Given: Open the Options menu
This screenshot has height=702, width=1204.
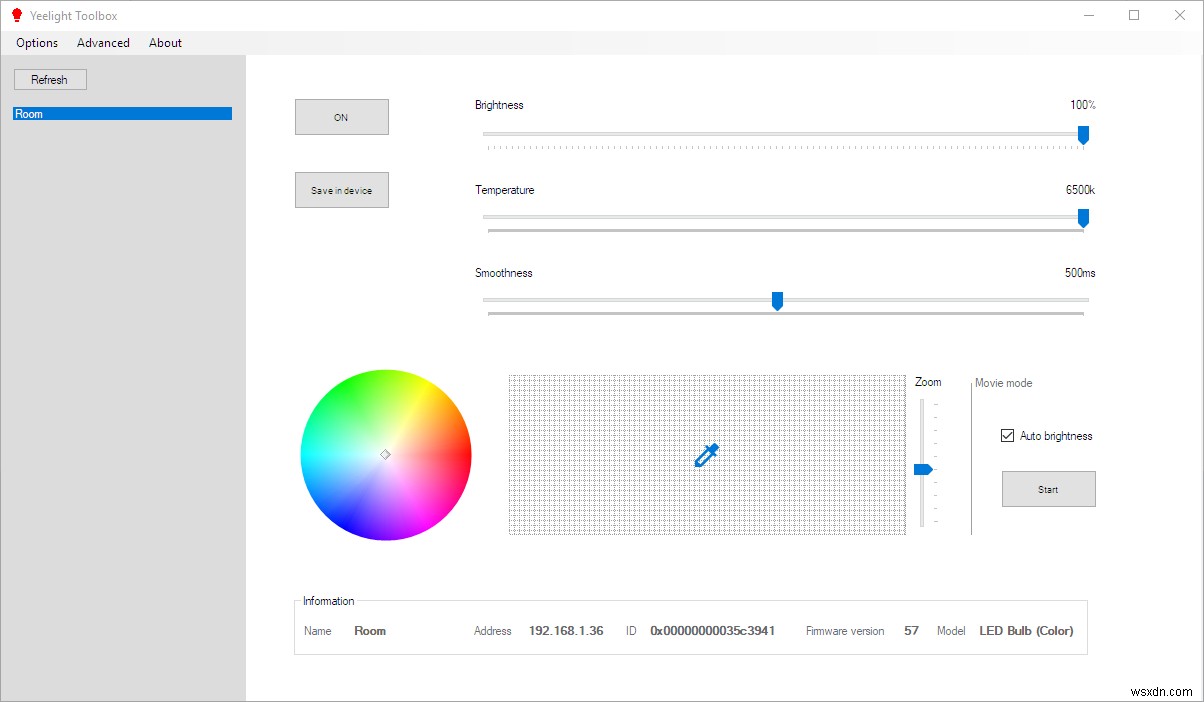Looking at the screenshot, I should (36, 42).
